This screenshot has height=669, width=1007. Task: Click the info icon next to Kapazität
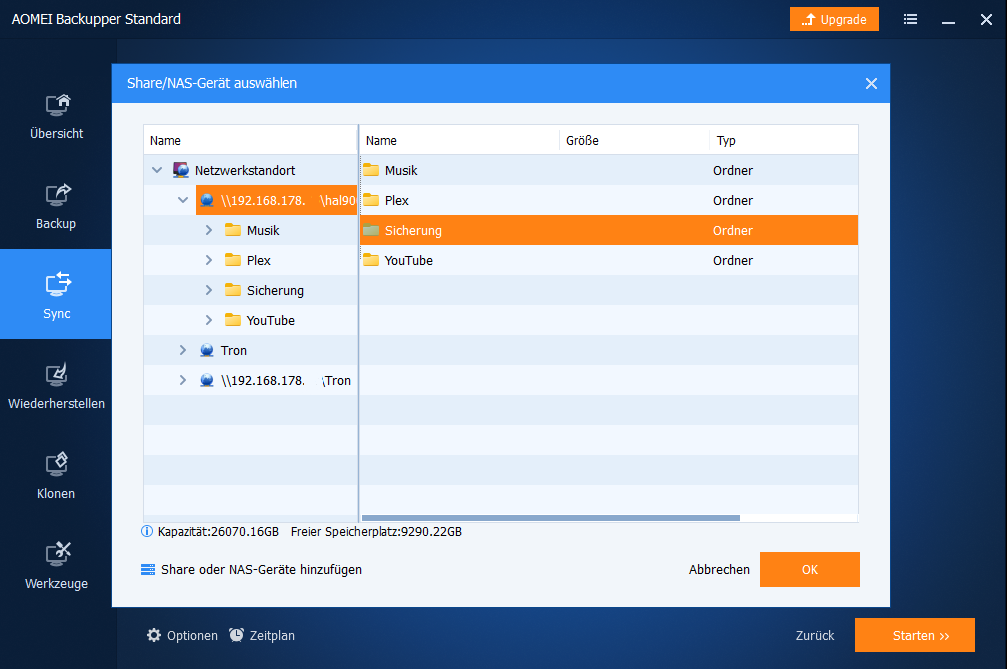[x=147, y=531]
